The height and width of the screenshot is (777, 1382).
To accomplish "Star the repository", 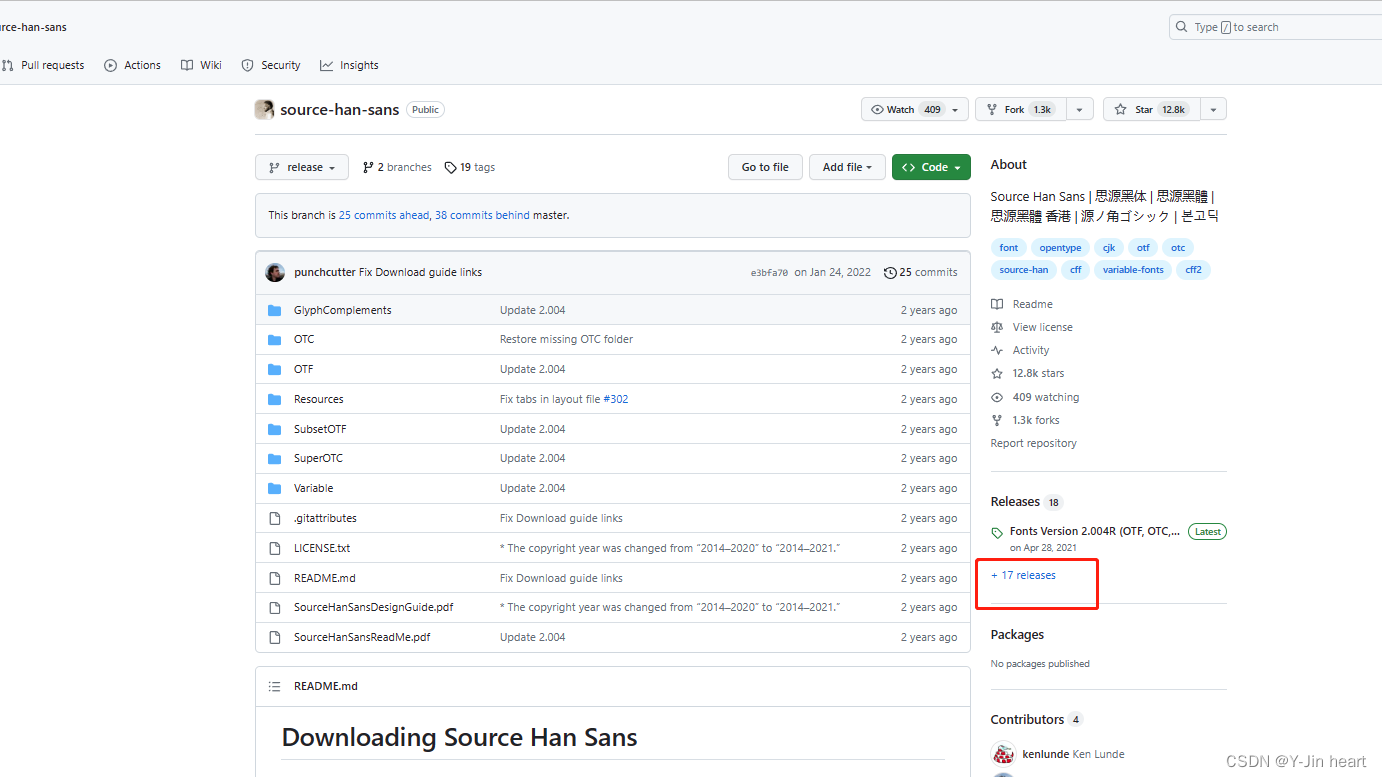I will coord(1151,109).
